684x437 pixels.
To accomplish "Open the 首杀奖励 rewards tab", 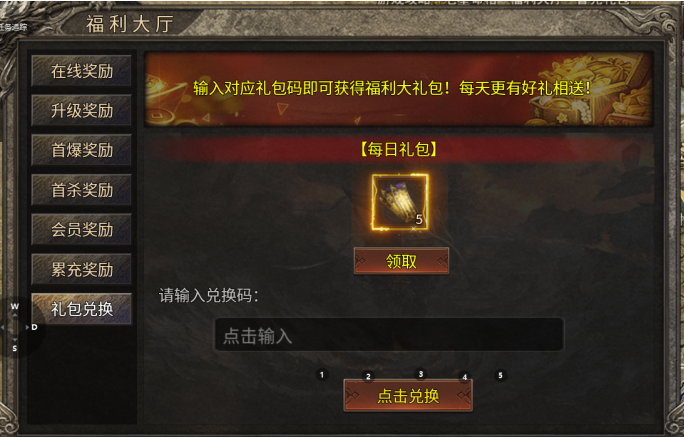I will pos(82,190).
